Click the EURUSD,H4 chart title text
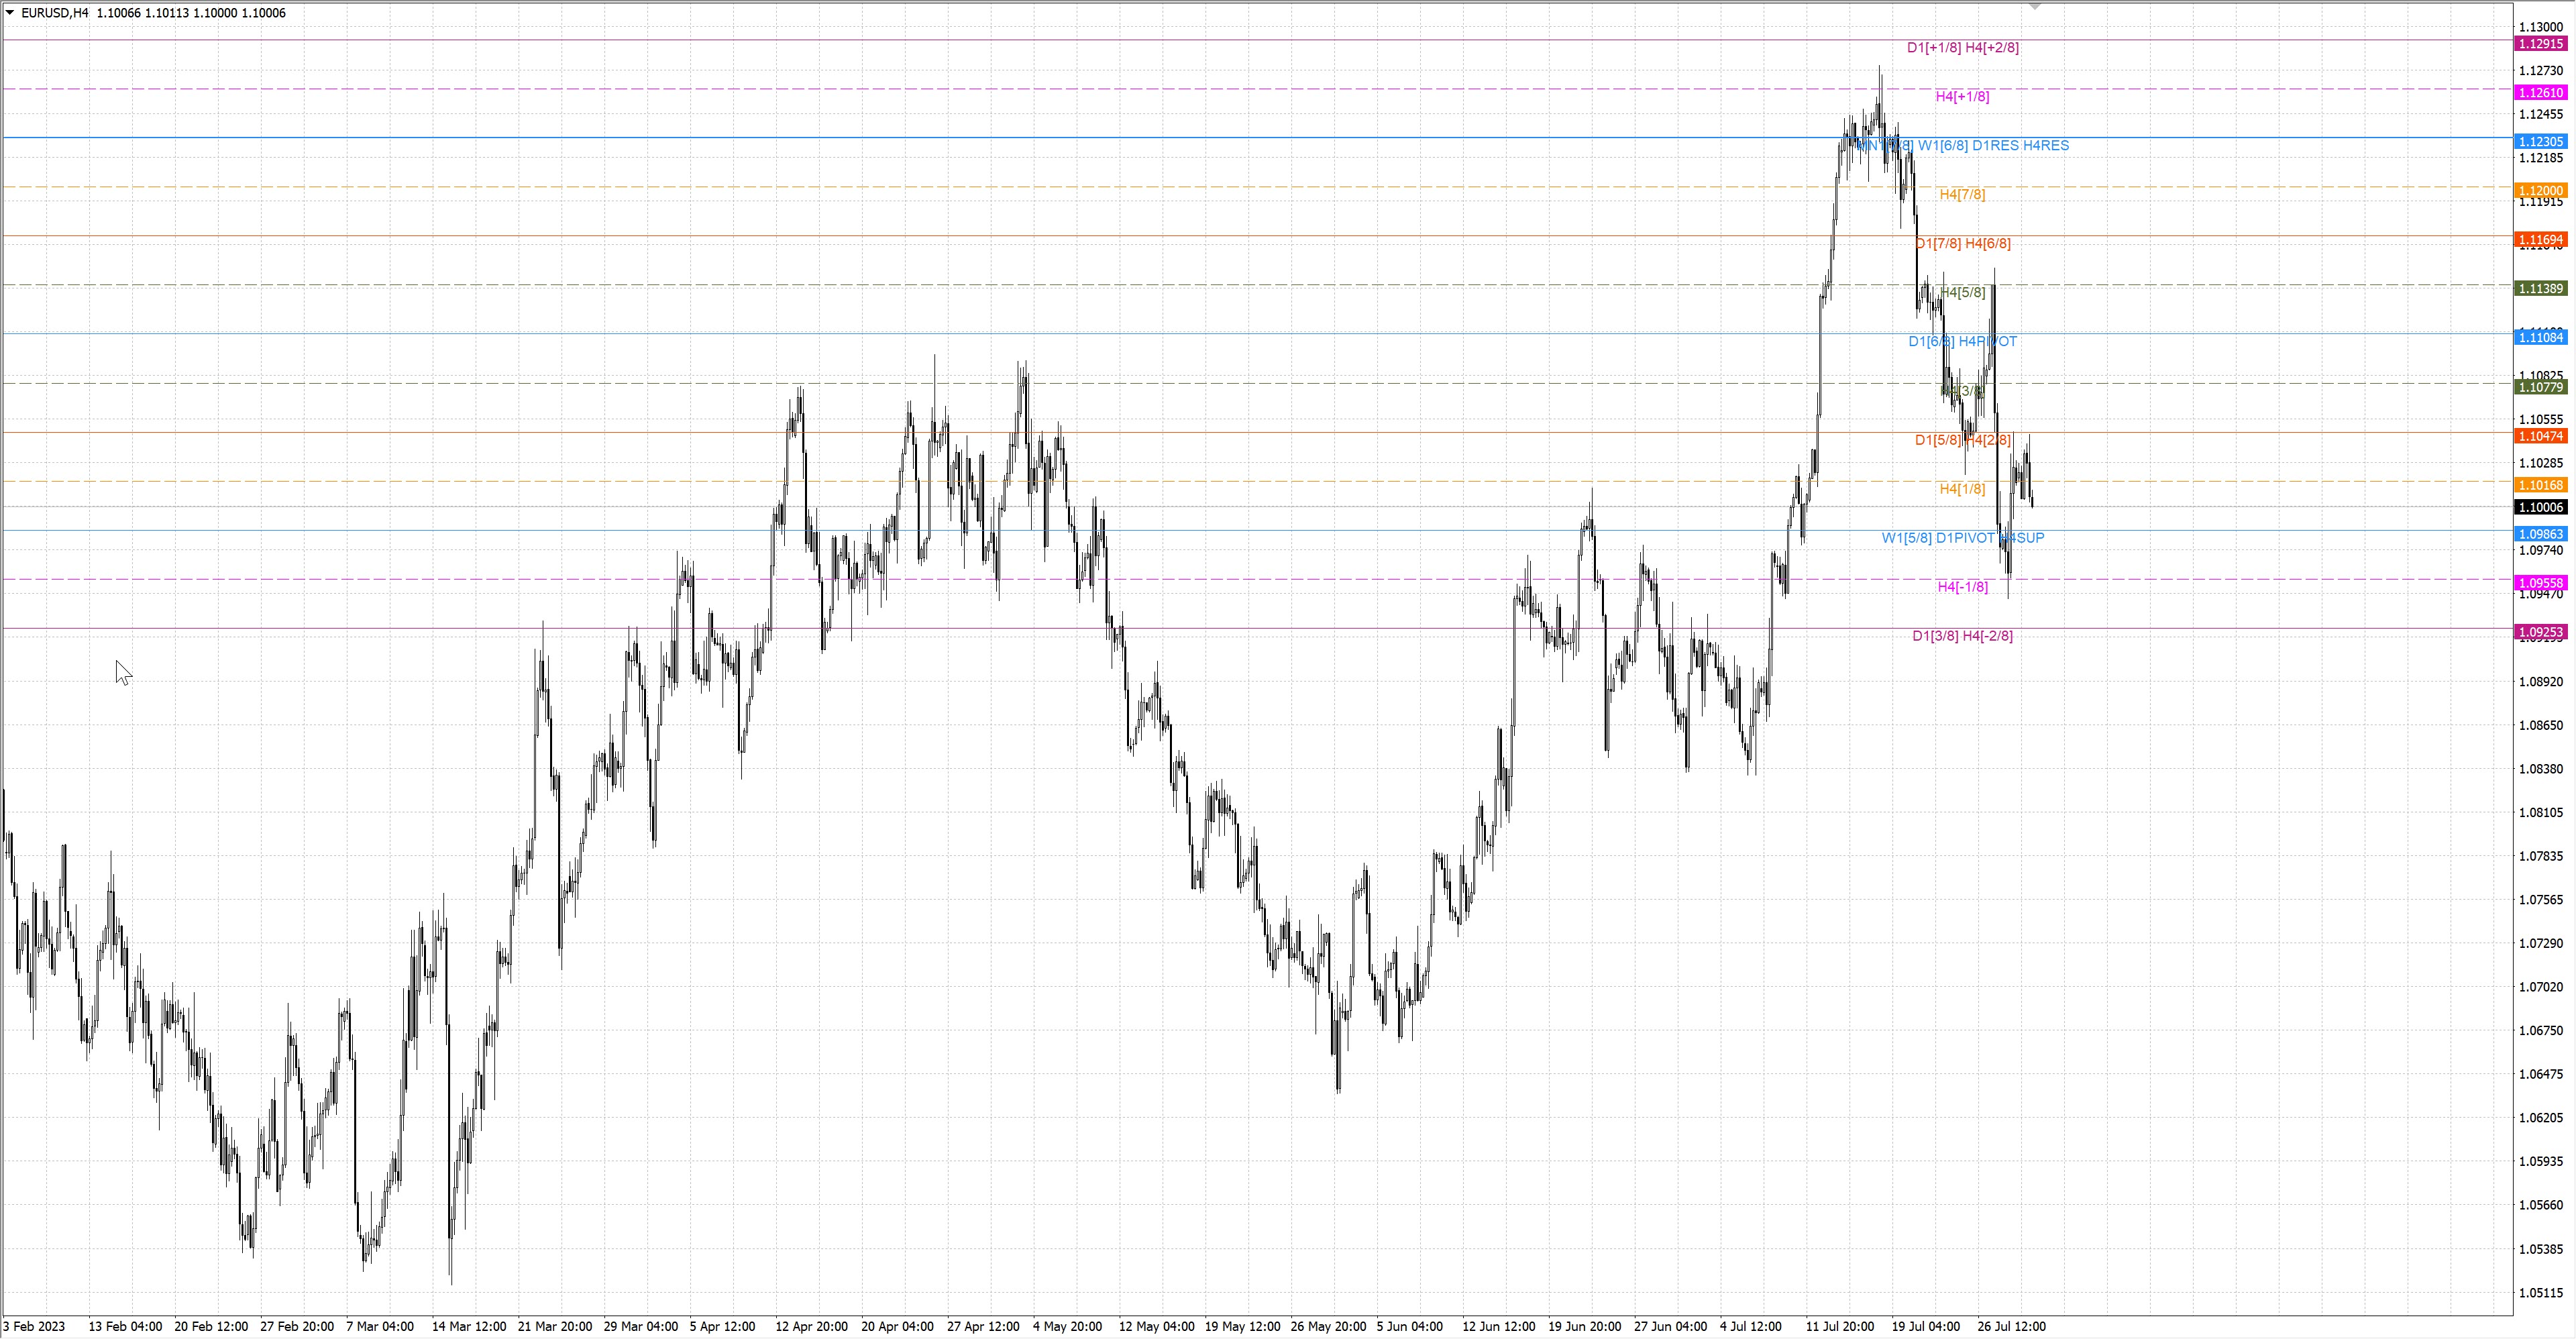Viewport: 2576px width, 1339px height. coord(54,13)
